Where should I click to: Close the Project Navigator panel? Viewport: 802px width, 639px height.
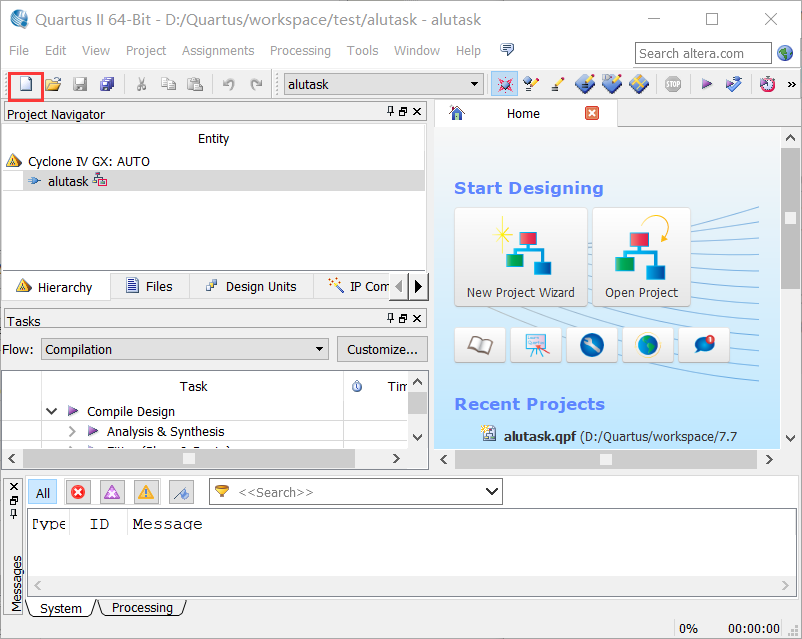pyautogui.click(x=417, y=111)
